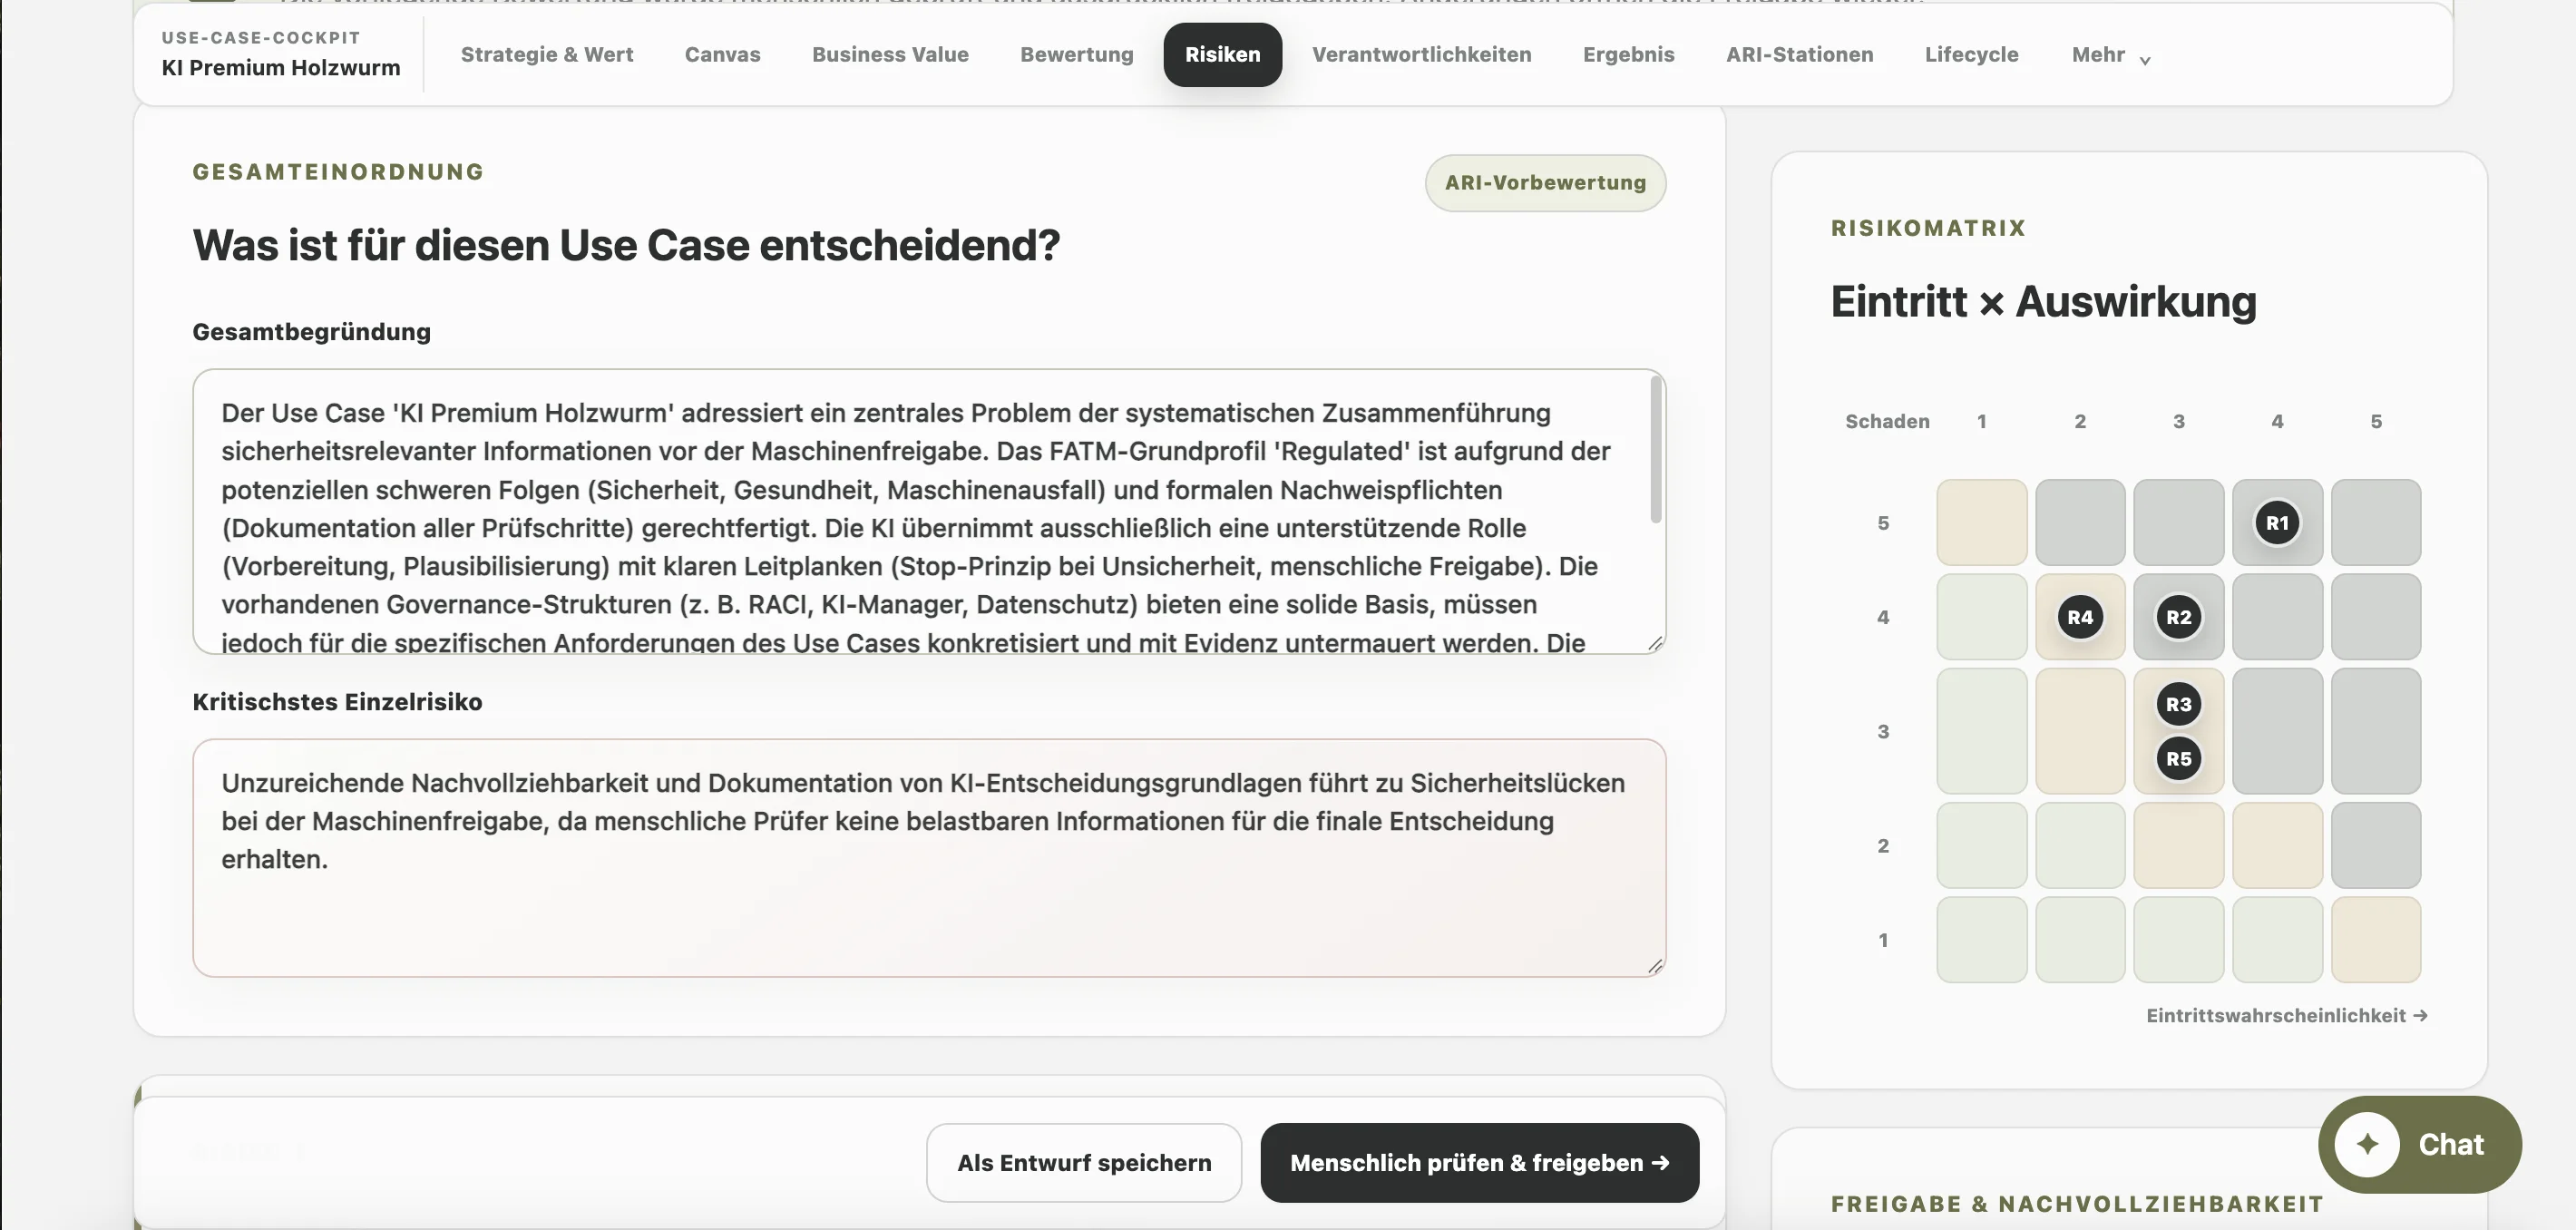2576x1230 pixels.
Task: Click into Kritischstes Einzelrisiko text area
Action: pos(929,858)
